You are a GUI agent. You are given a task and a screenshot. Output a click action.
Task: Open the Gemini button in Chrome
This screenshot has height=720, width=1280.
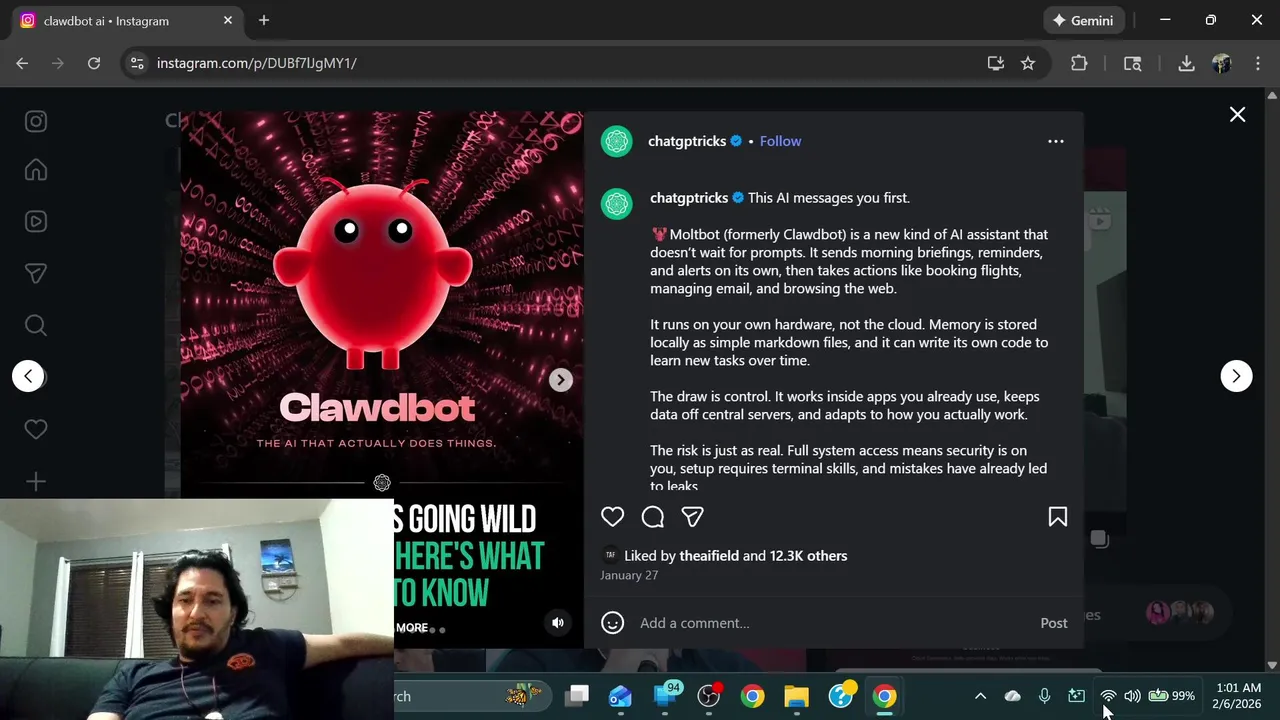point(1084,20)
